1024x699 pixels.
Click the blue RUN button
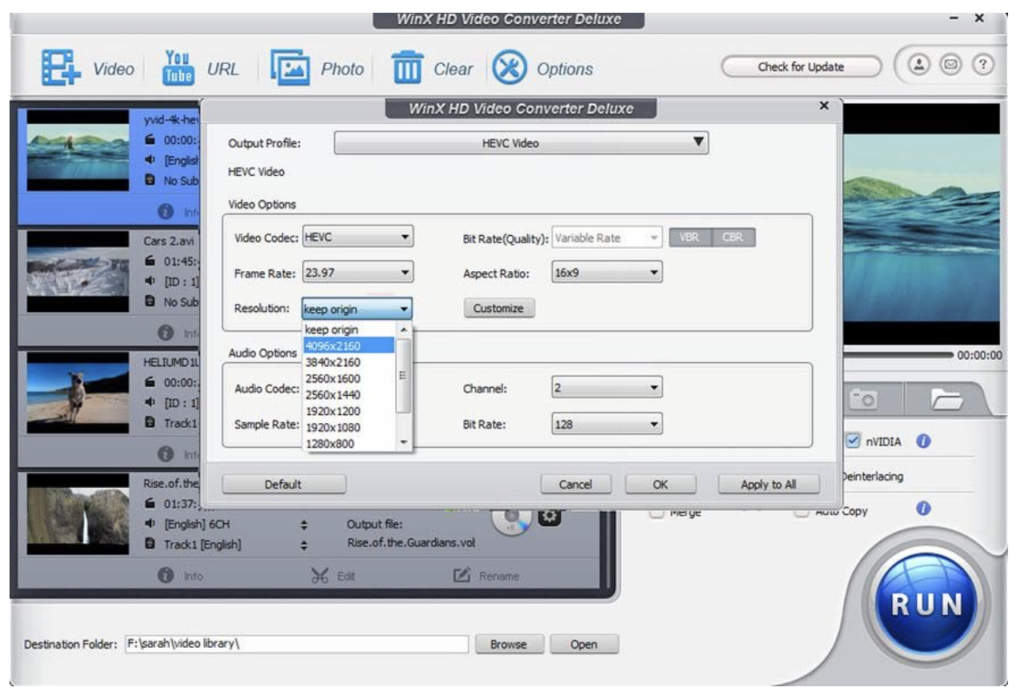(x=927, y=604)
